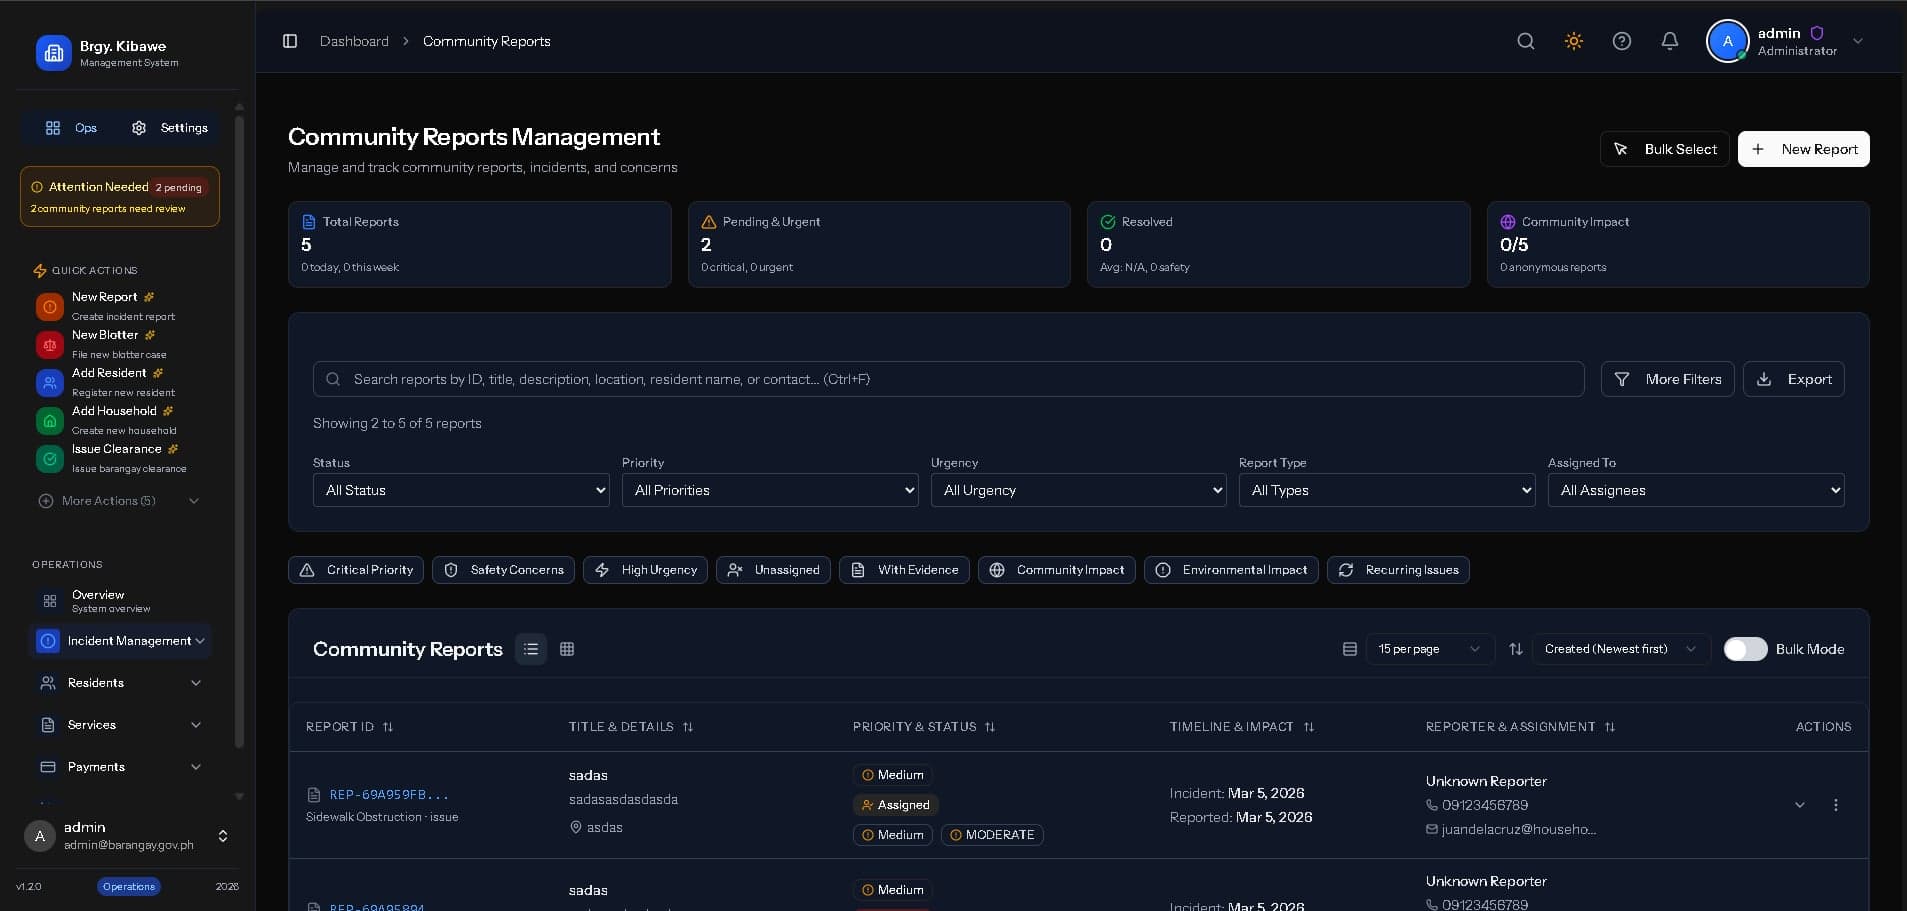Sort by Report ID column arrows
The height and width of the screenshot is (911, 1907).
[x=388, y=727]
